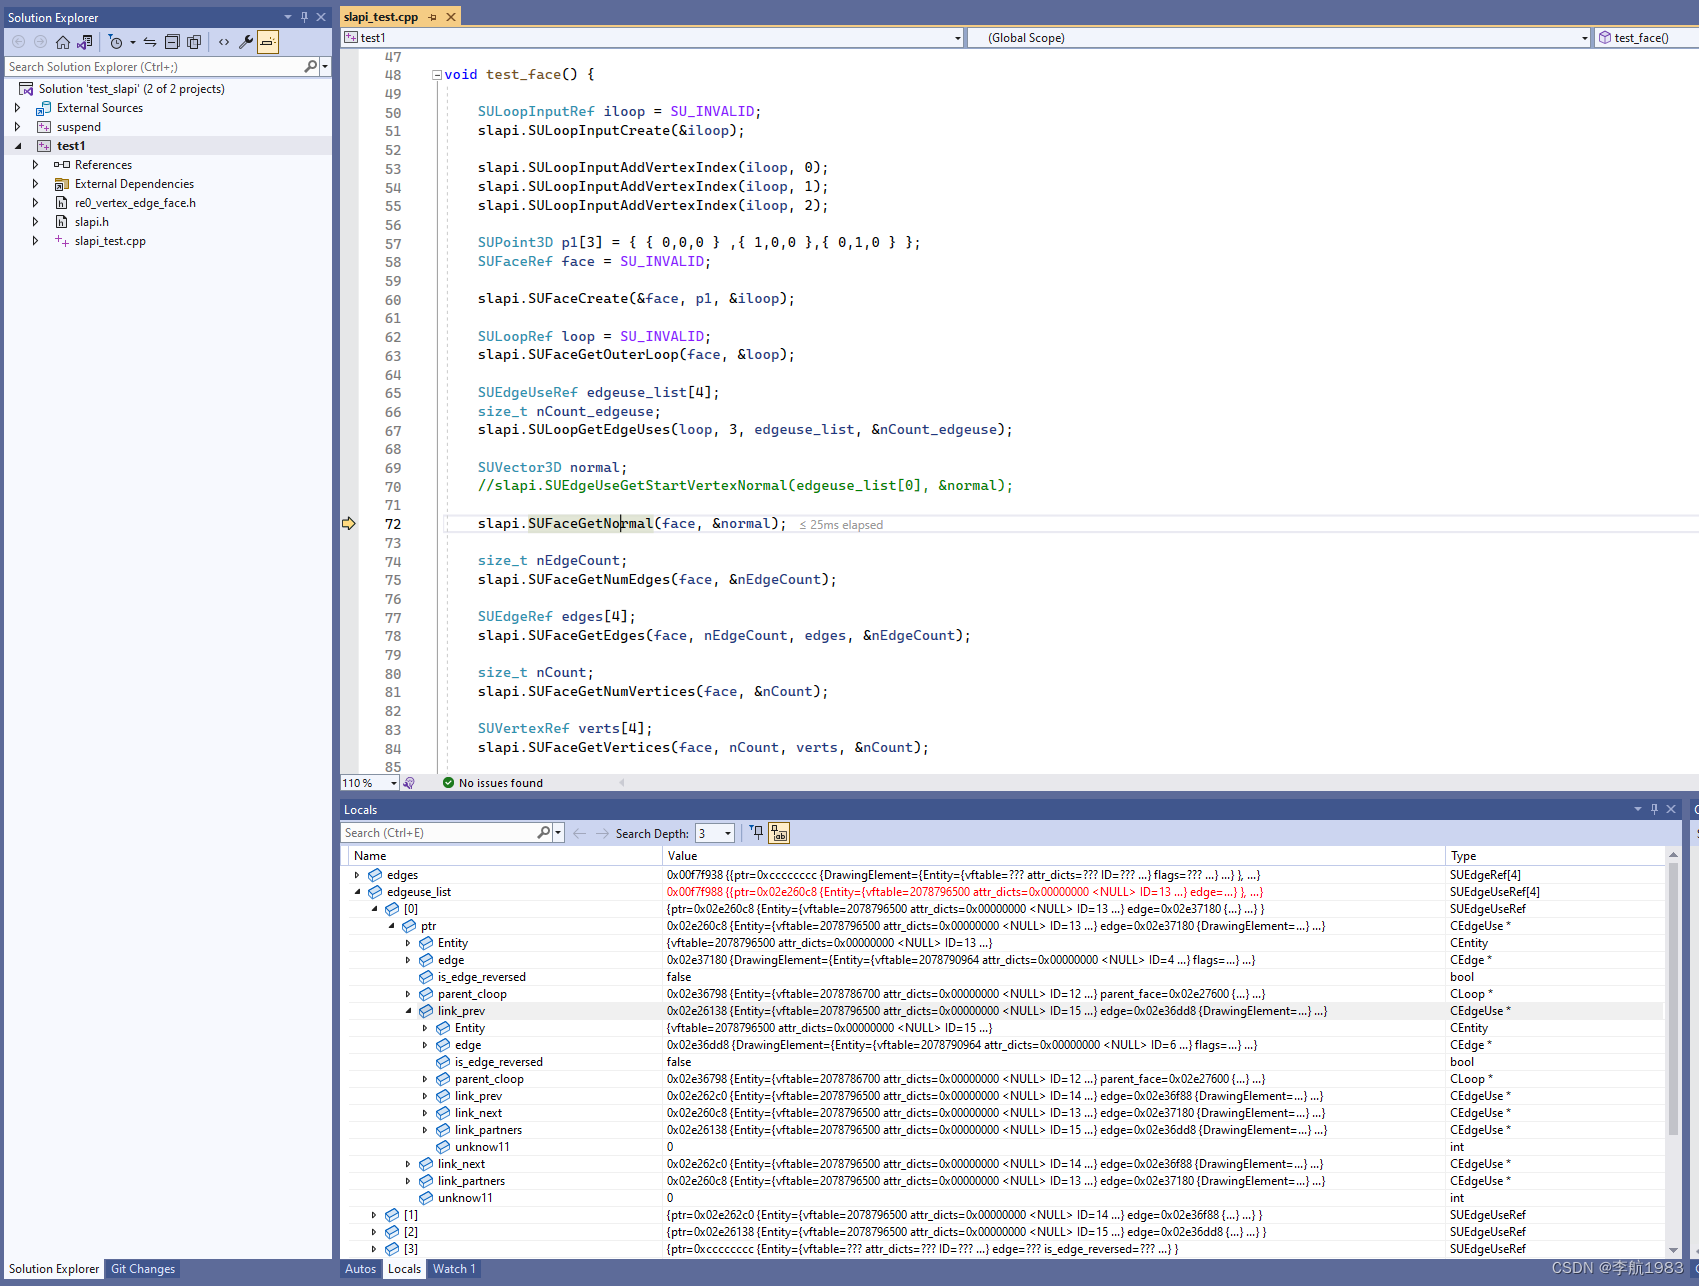Open Solution Explorer search options dropdown arrow
Viewport: 1699px width, 1286px height.
[x=325, y=67]
